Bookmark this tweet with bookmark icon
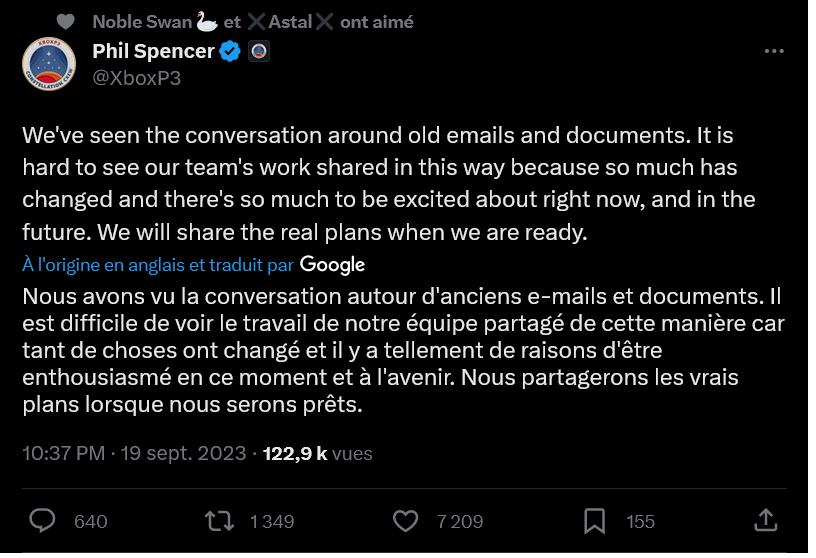This screenshot has height=558, width=816. click(x=594, y=520)
